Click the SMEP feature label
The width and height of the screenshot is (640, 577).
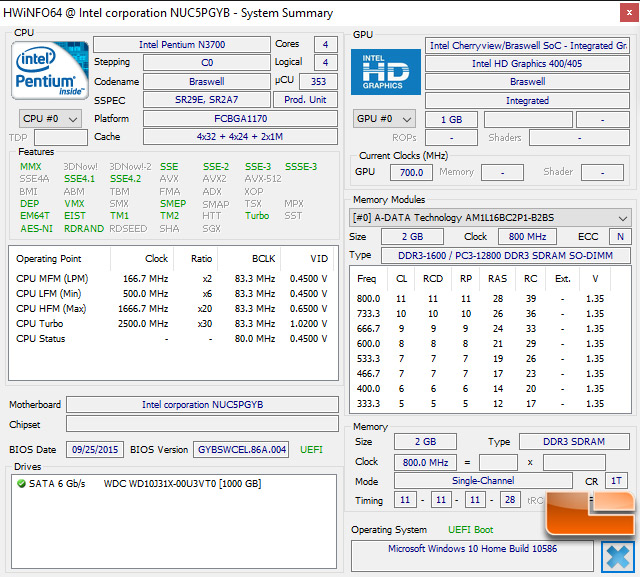tap(173, 204)
